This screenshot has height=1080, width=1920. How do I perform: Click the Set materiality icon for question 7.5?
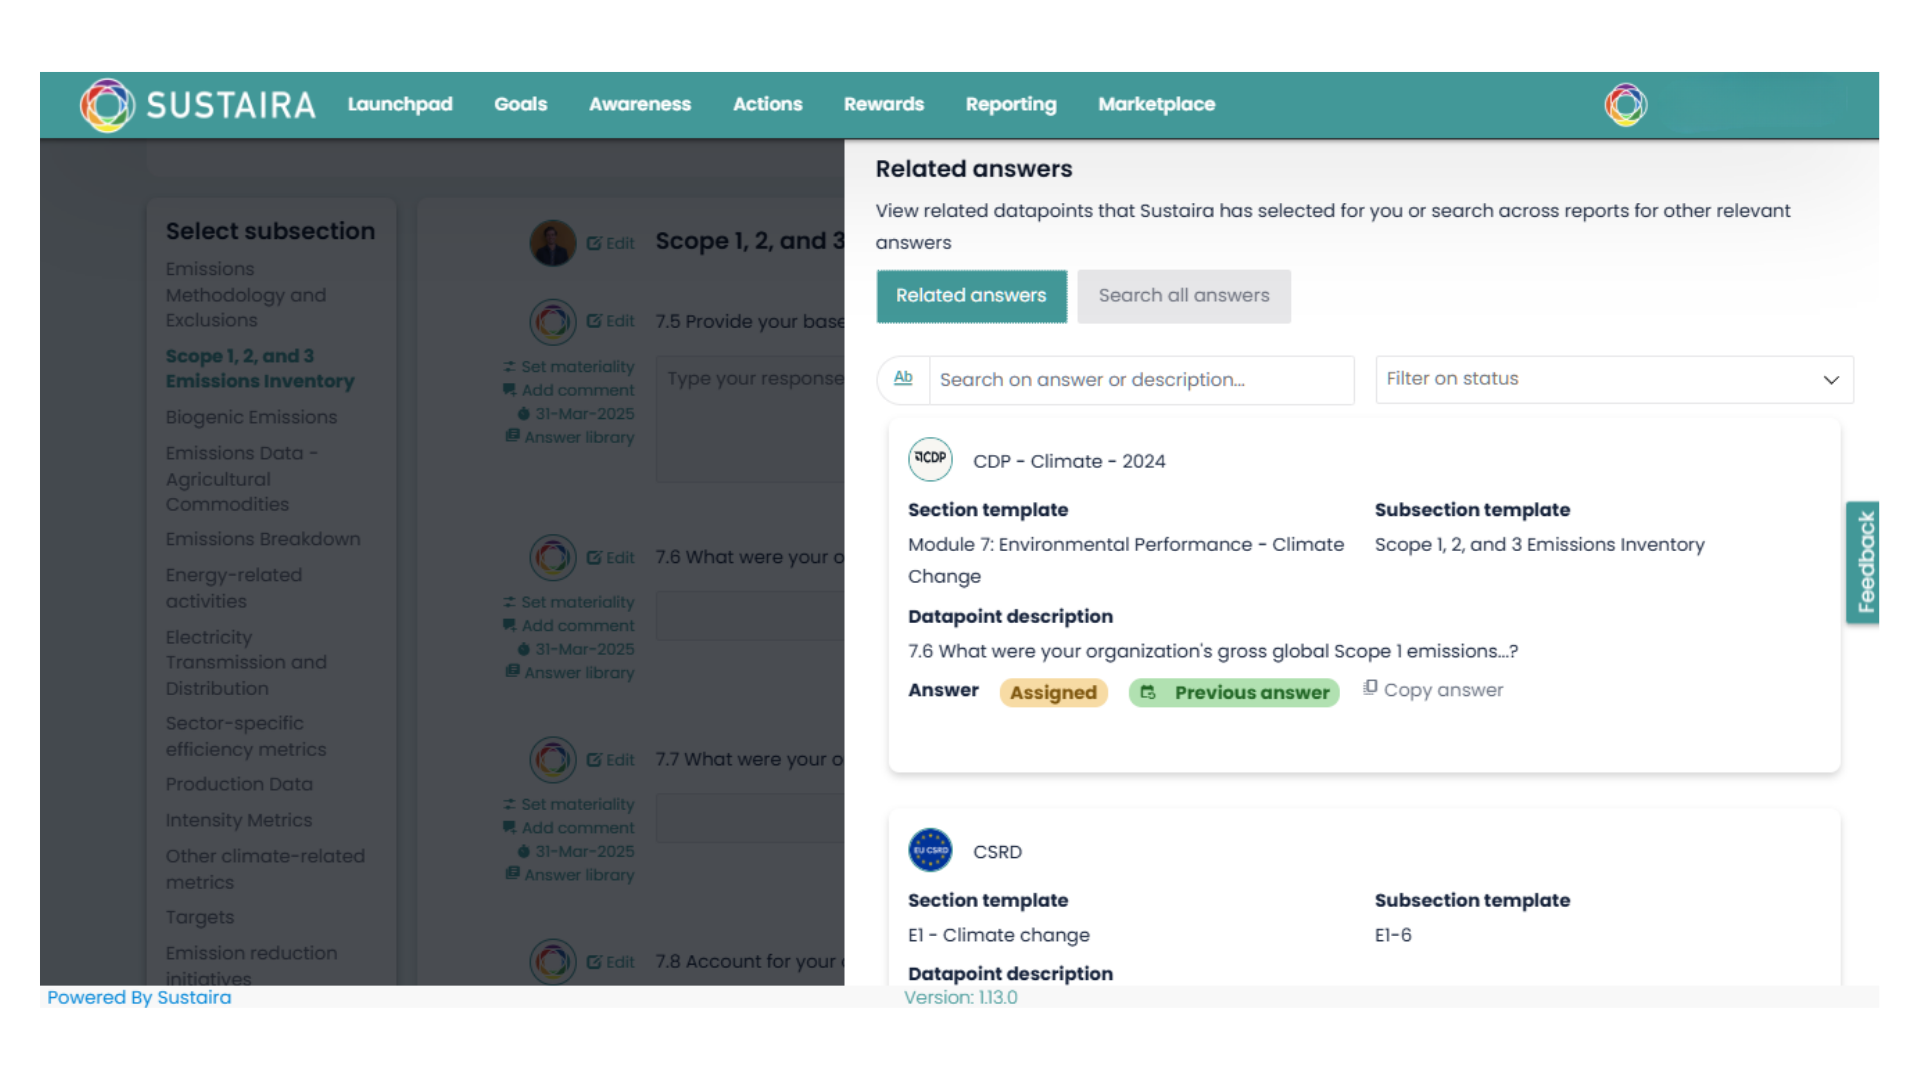[513, 366]
